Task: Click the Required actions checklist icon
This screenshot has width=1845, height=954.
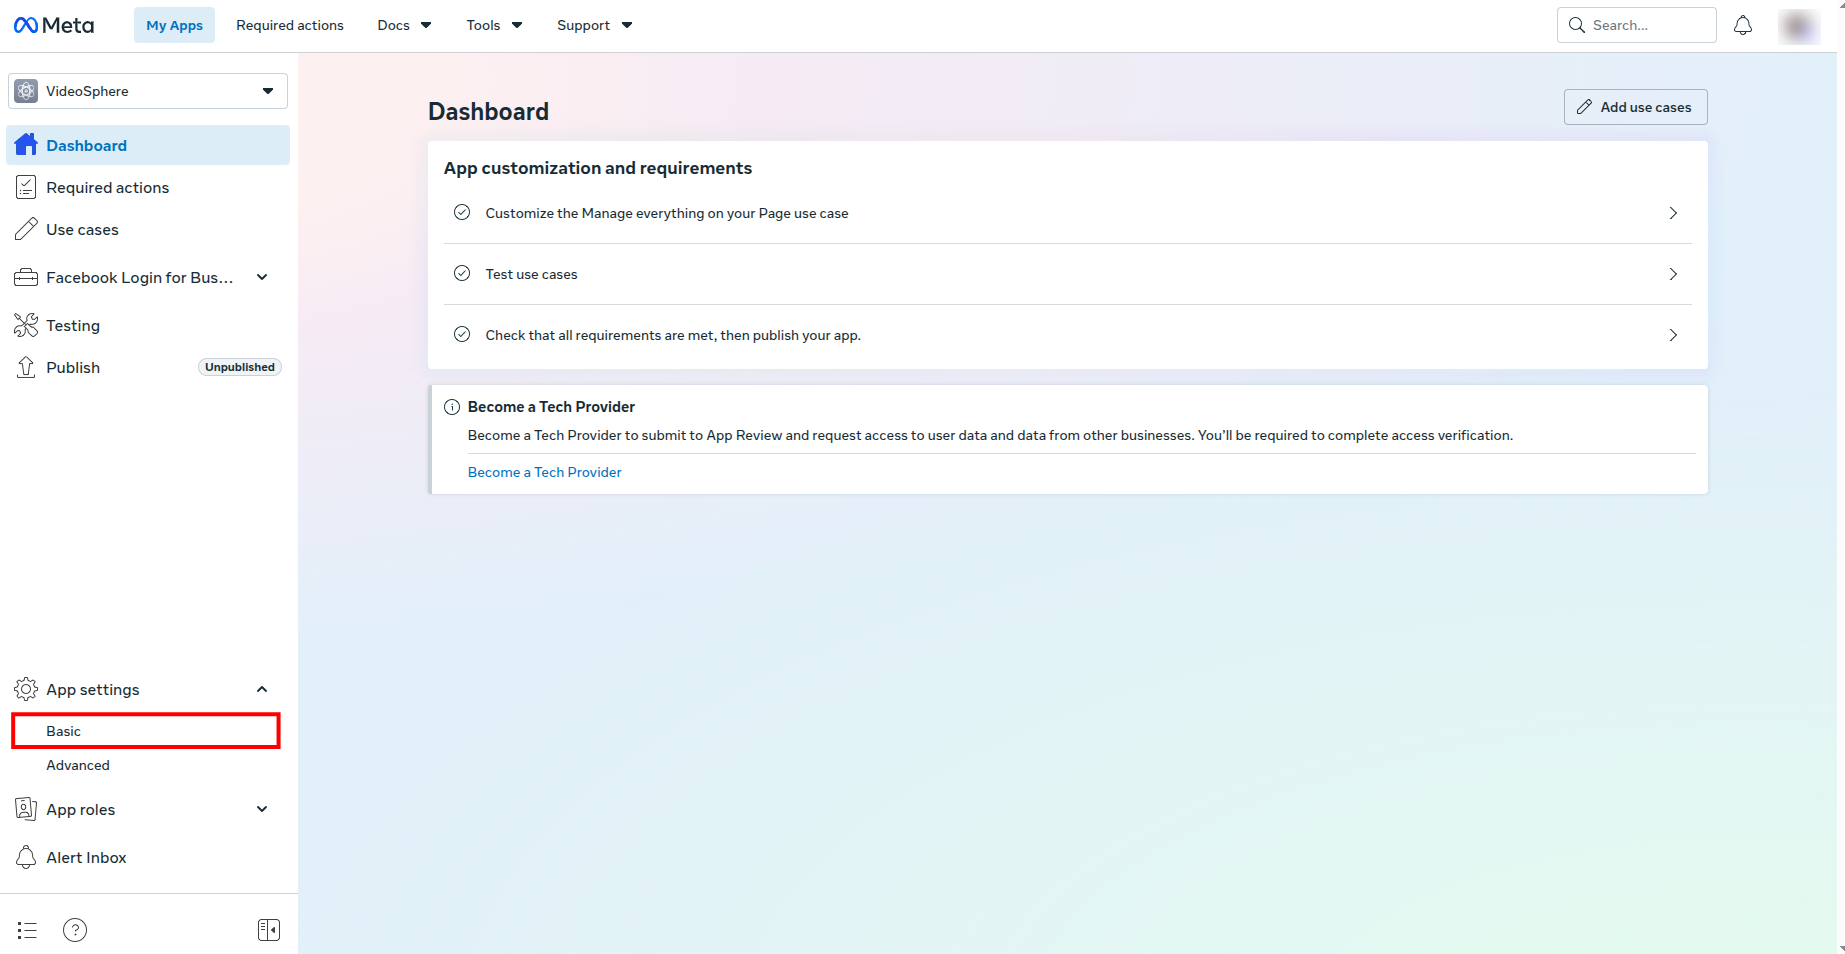Action: 26,187
